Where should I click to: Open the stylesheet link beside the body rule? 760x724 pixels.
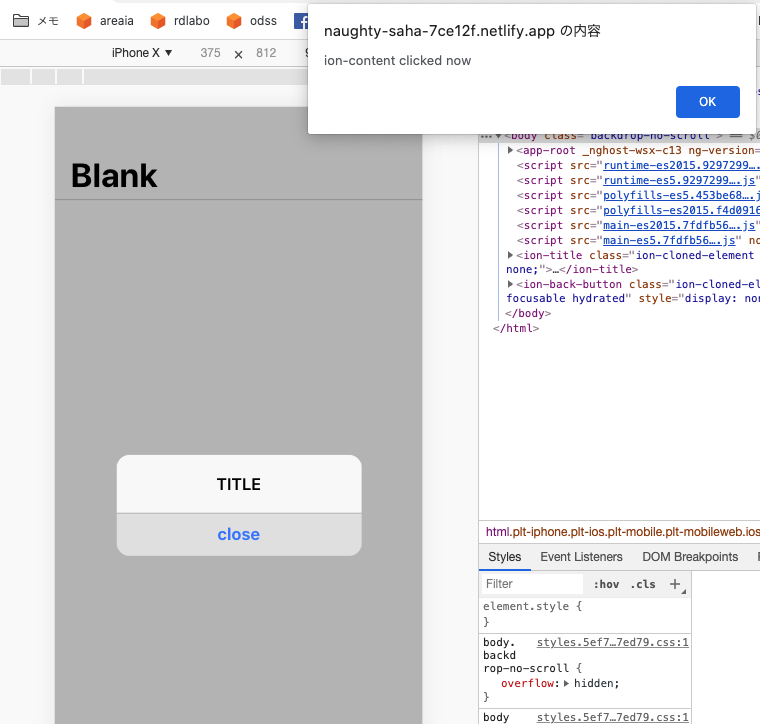(612, 717)
